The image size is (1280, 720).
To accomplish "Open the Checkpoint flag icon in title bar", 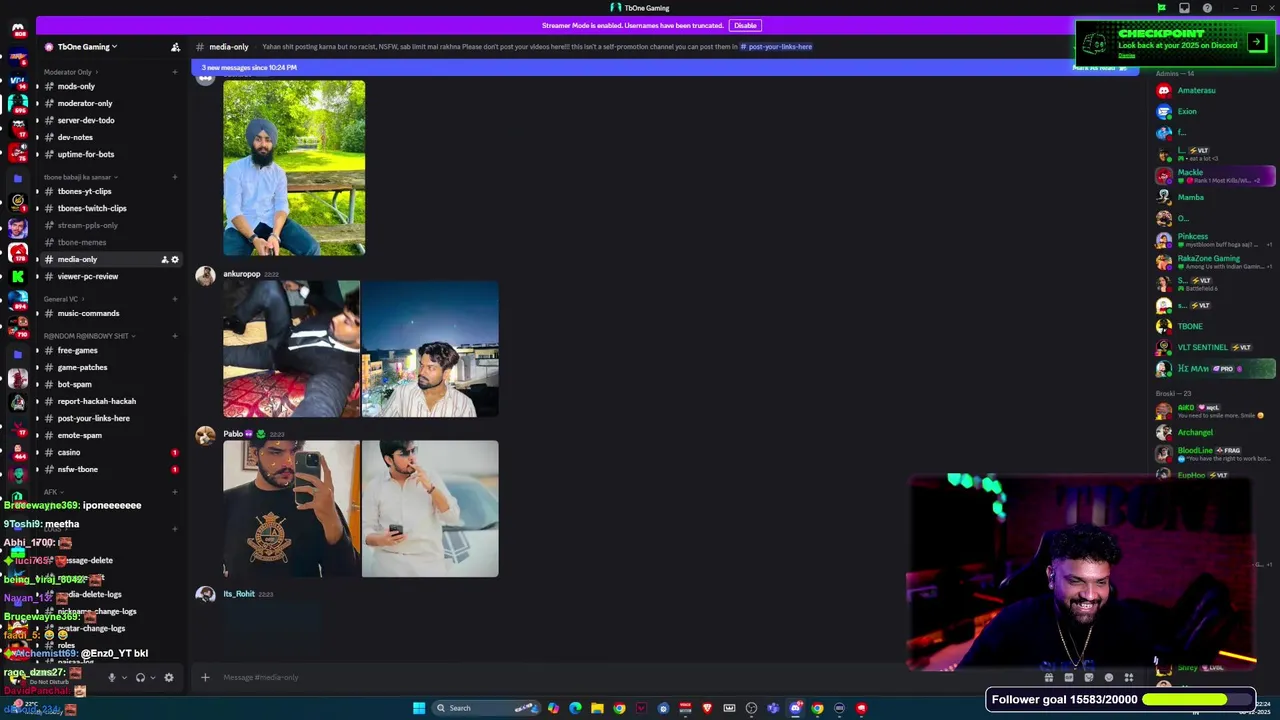I will pos(1161,8).
